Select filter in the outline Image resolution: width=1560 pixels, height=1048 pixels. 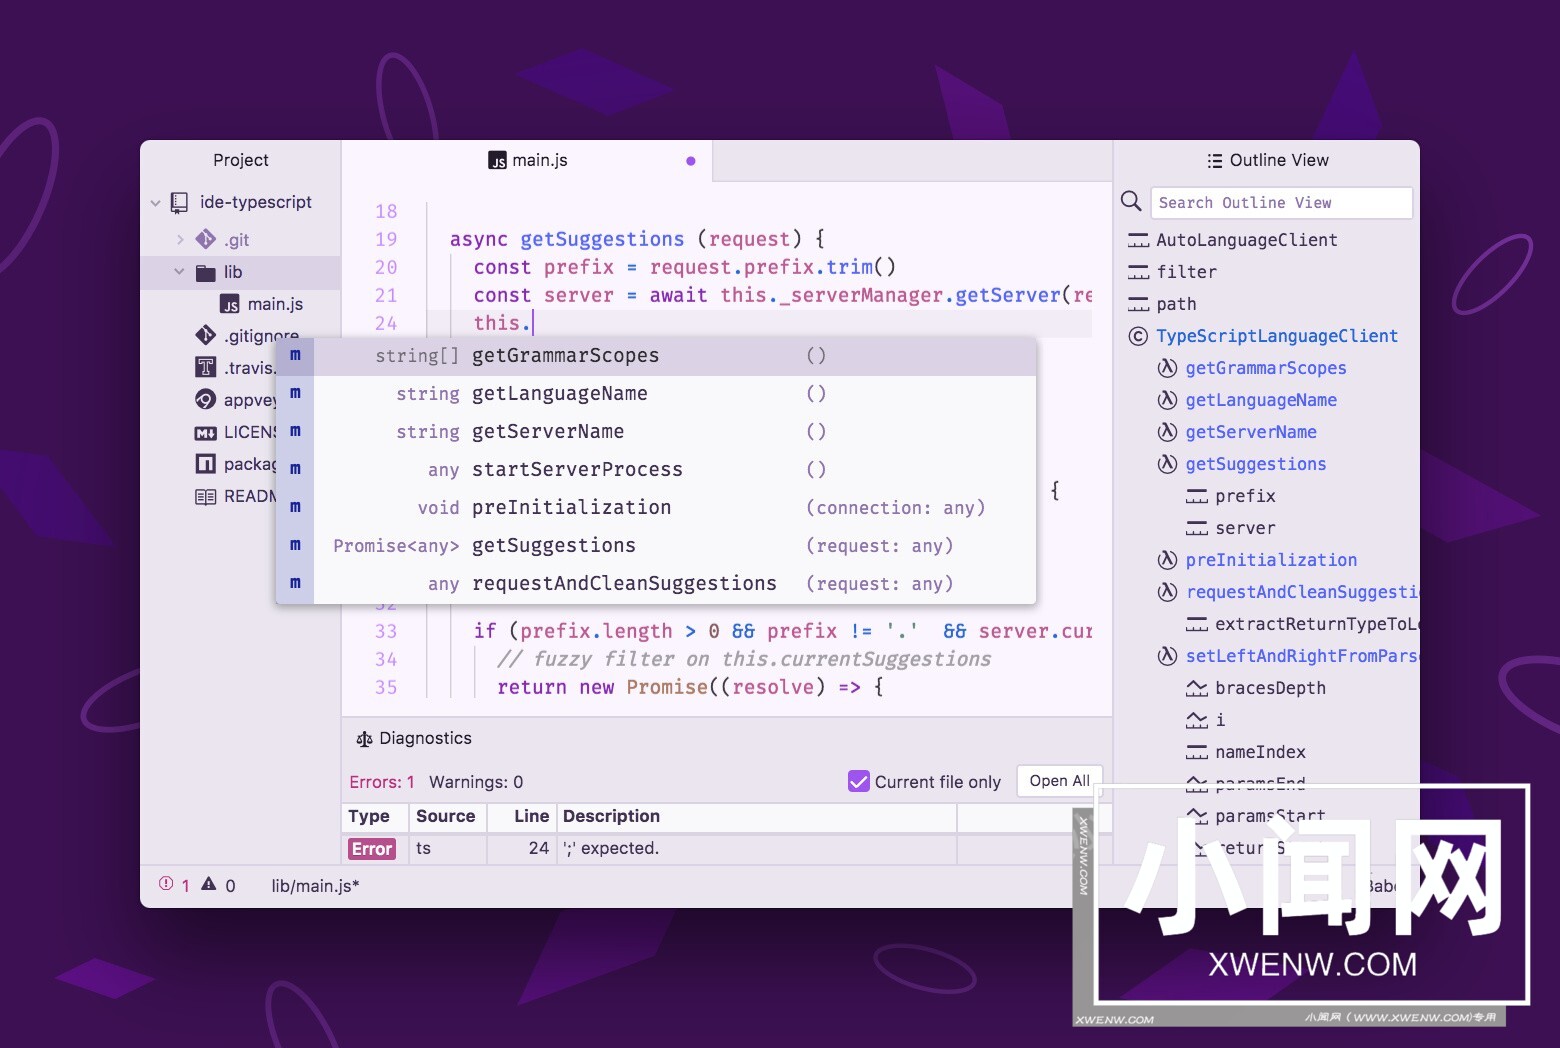click(x=1186, y=272)
